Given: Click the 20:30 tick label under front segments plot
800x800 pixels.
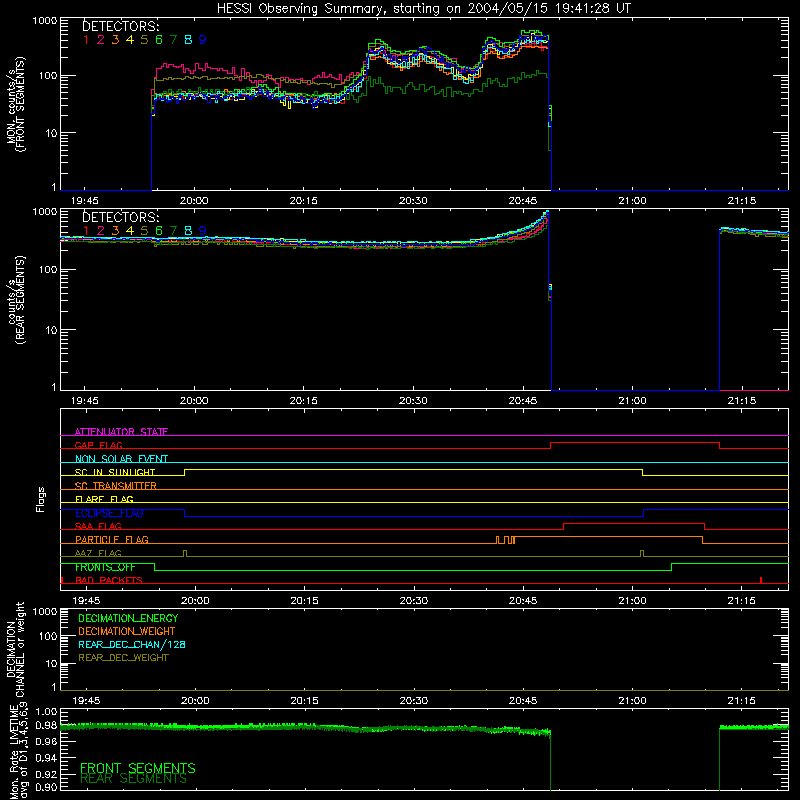Looking at the screenshot, I should point(413,201).
